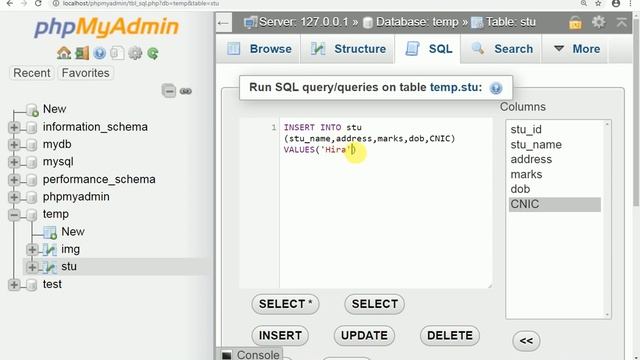Click the Database temp breadcrumb link
Screen dimensions: 640x360
coord(417,22)
